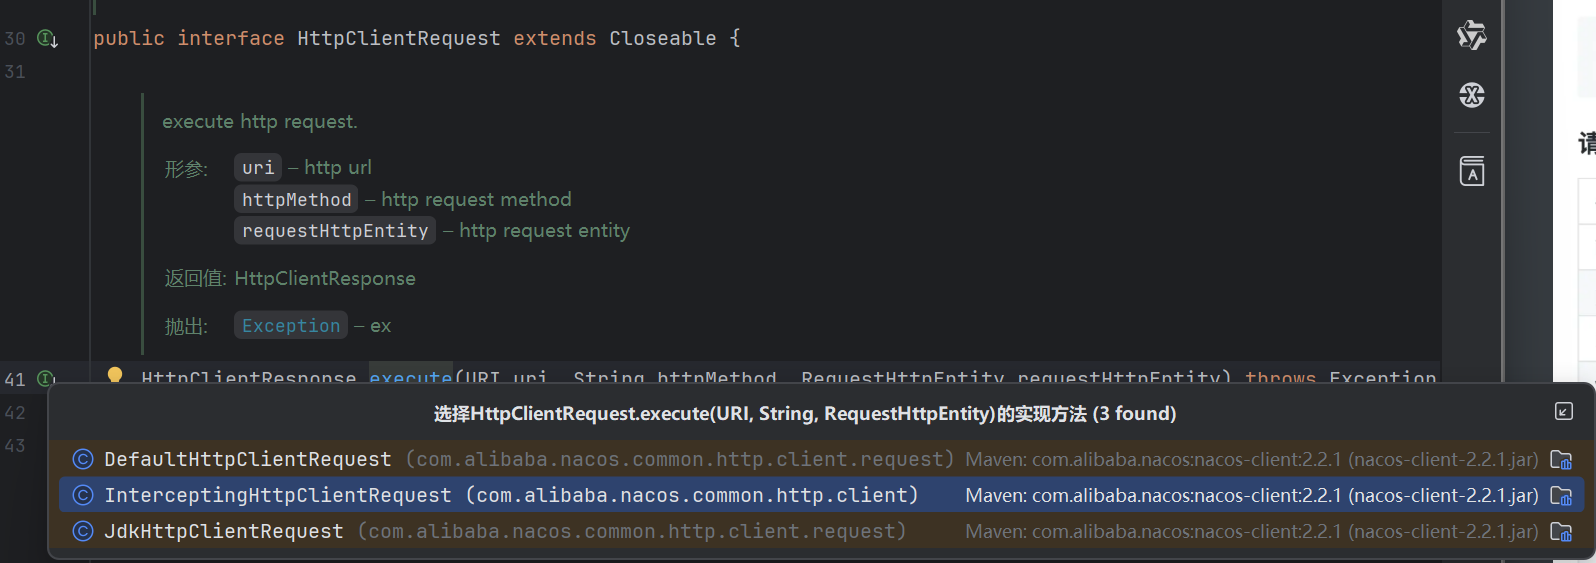The height and width of the screenshot is (563, 1596).
Task: Click the HttpClientRequest interface name on line 30
Action: point(398,39)
